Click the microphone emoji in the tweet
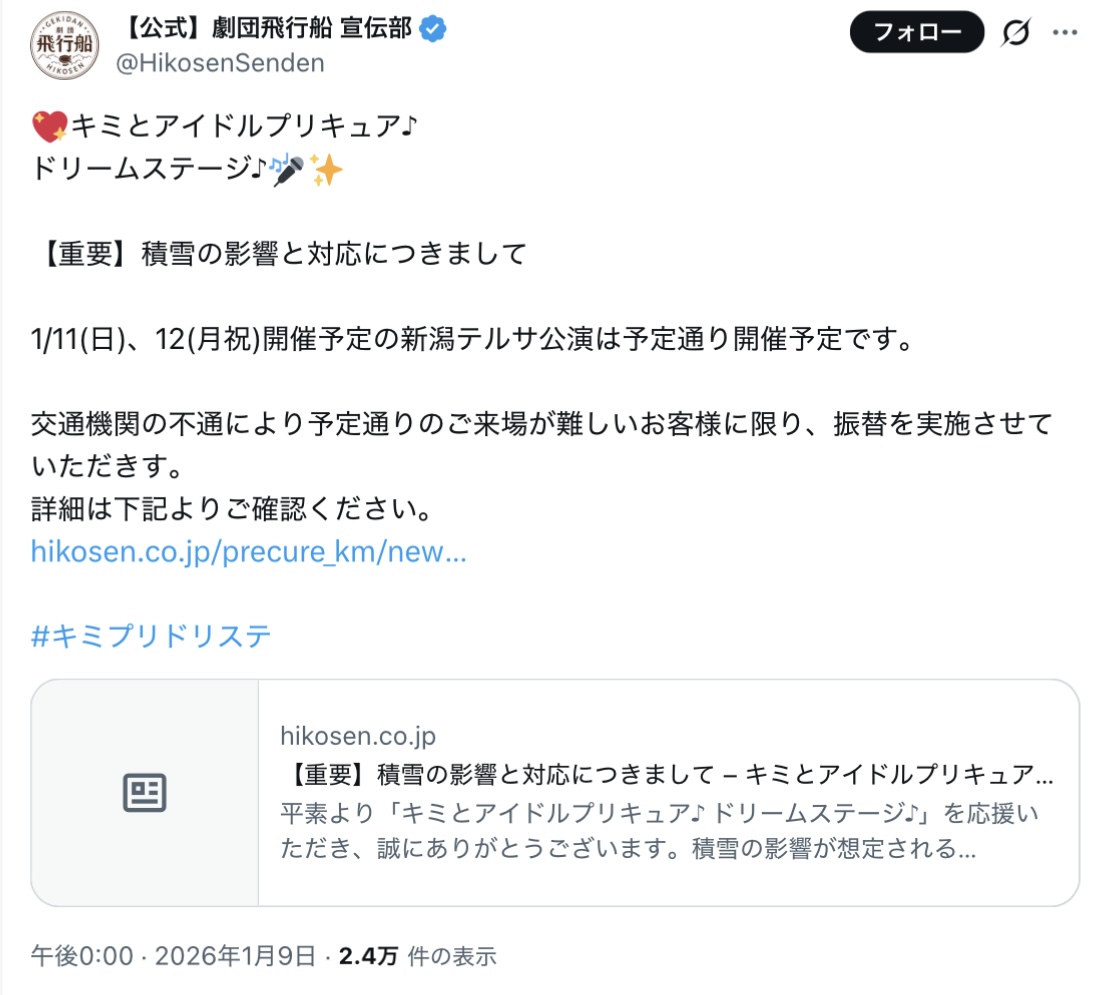The image size is (1096, 995). pos(290,170)
